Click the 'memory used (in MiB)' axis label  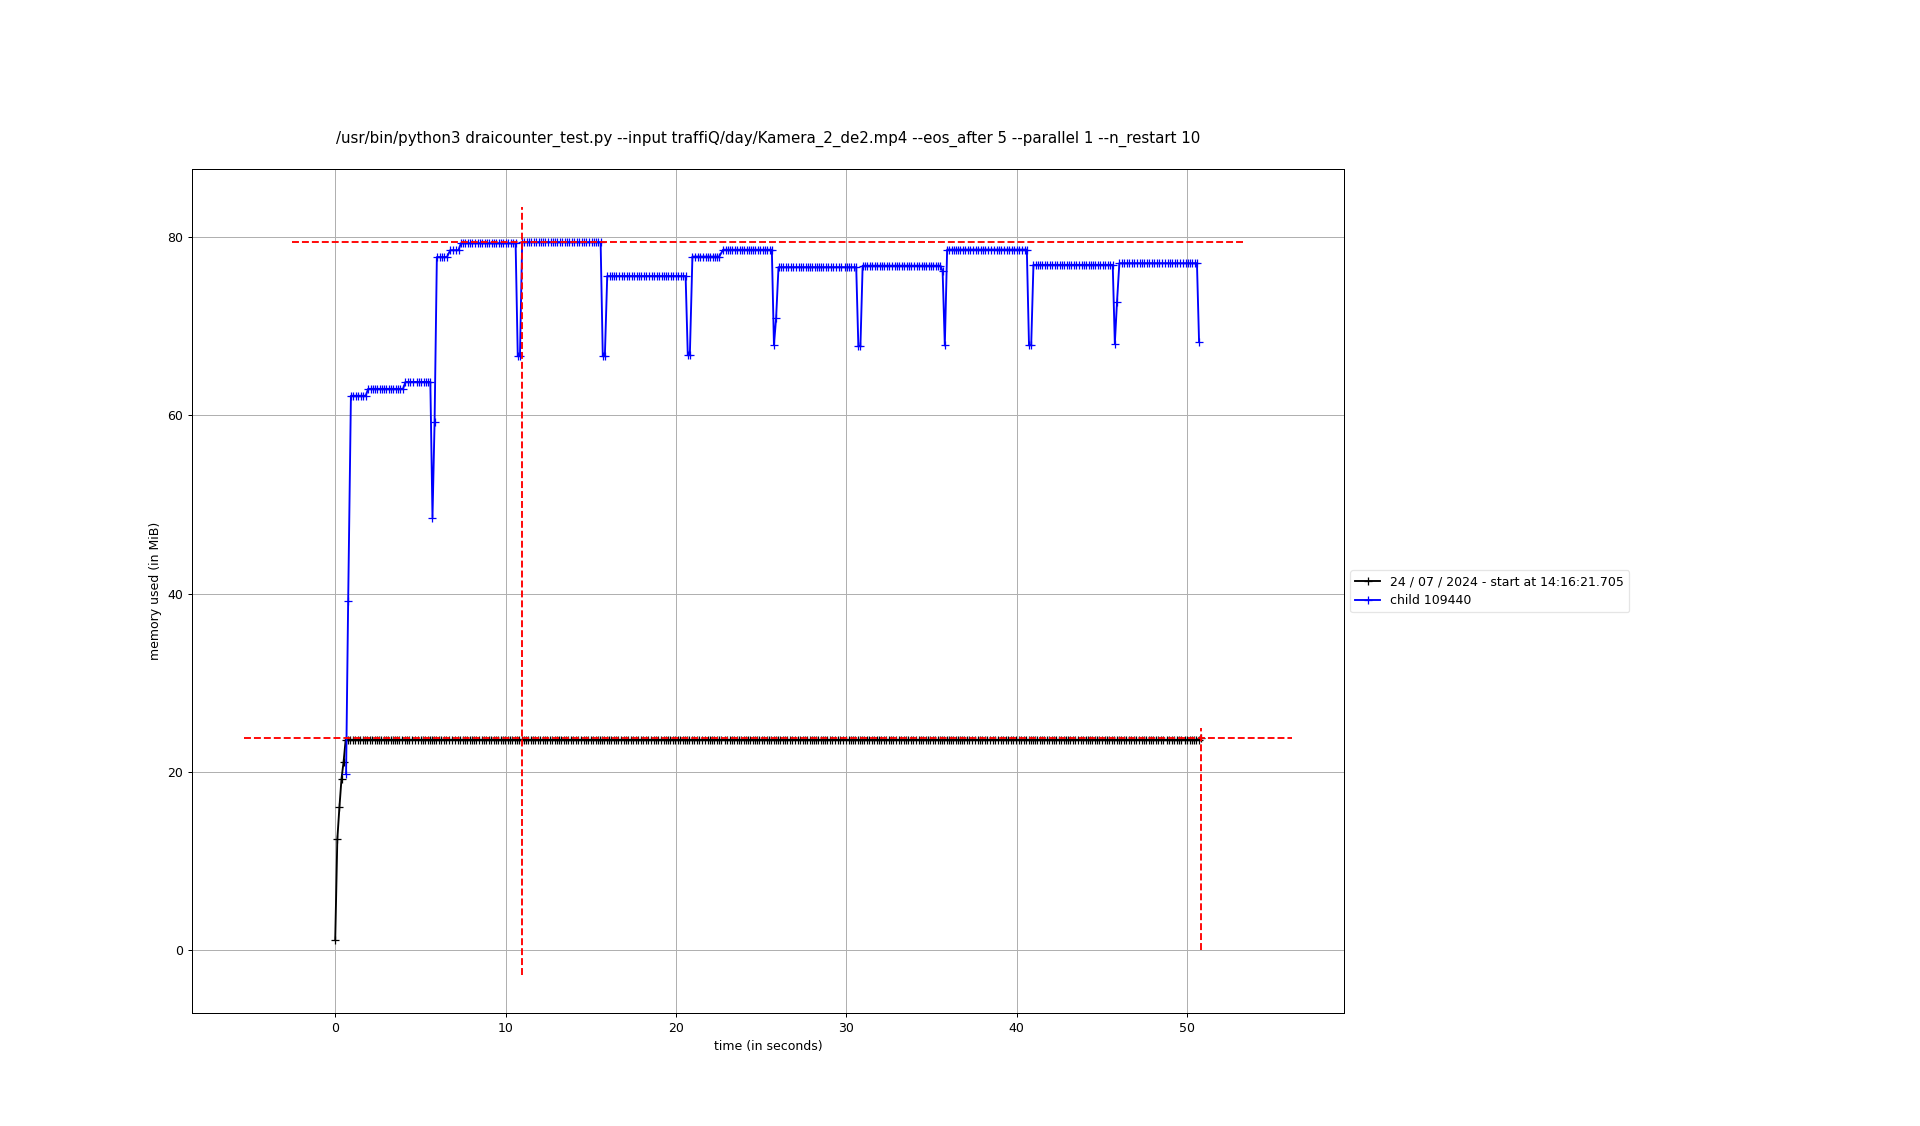(154, 591)
